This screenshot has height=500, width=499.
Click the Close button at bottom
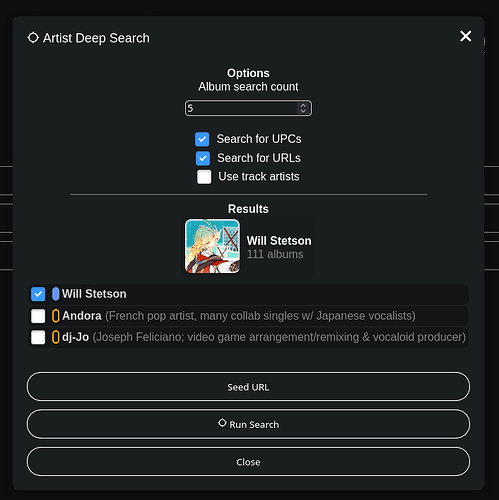[248, 462]
